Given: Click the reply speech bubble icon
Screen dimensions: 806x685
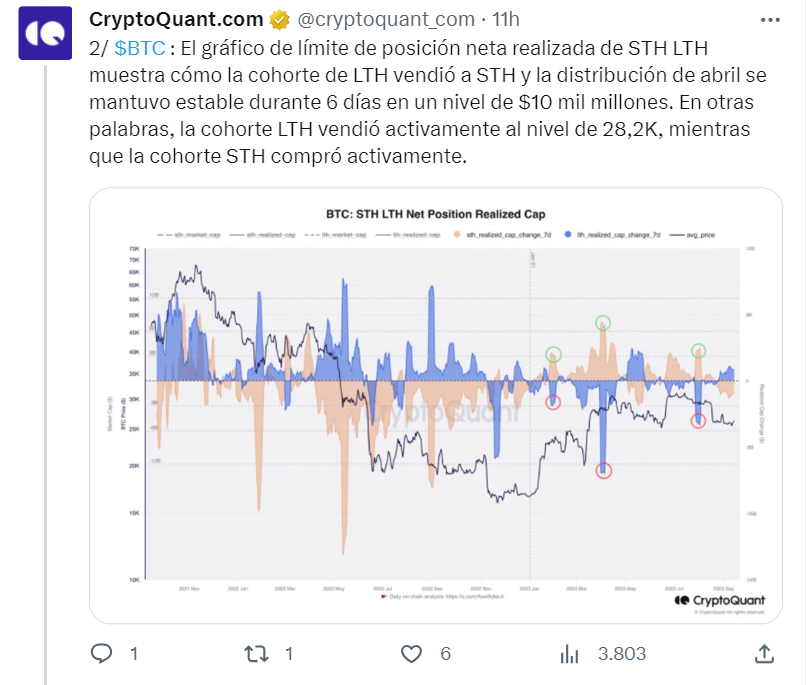Looking at the screenshot, I should pyautogui.click(x=101, y=654).
